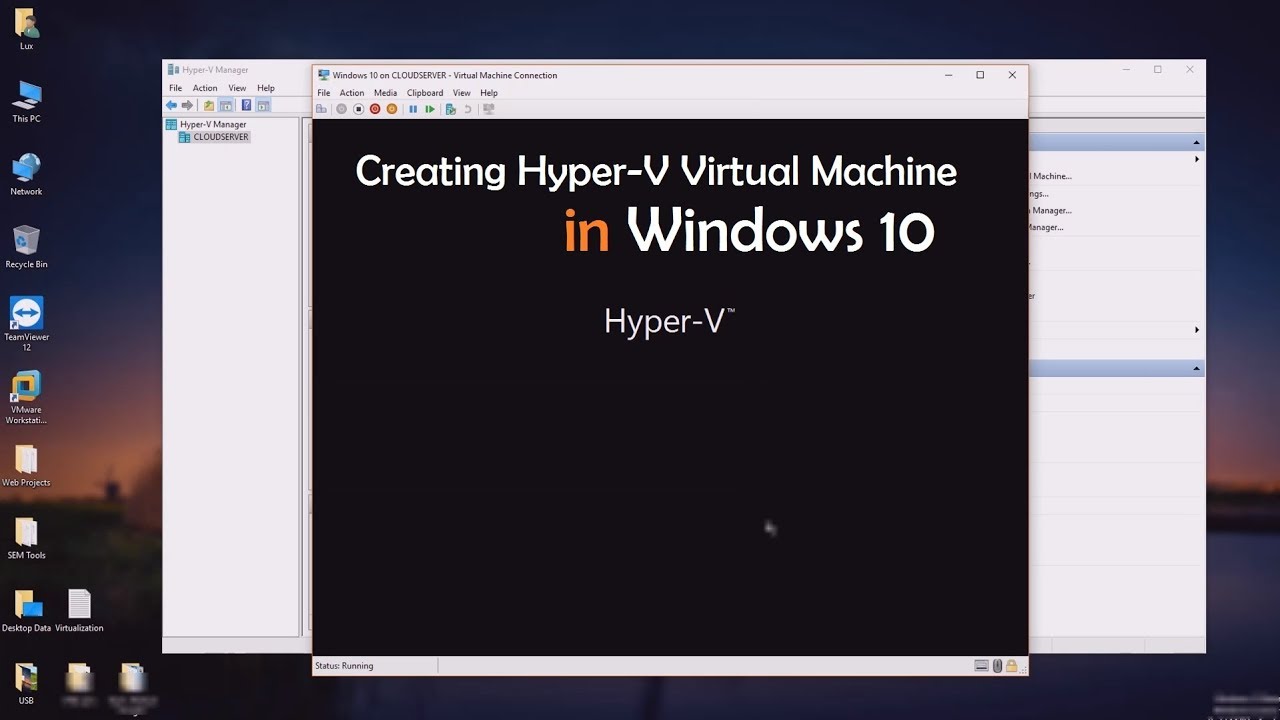Click the Enhanced Session monitor icon
Image resolution: width=1280 pixels, height=720 pixels.
(x=489, y=109)
